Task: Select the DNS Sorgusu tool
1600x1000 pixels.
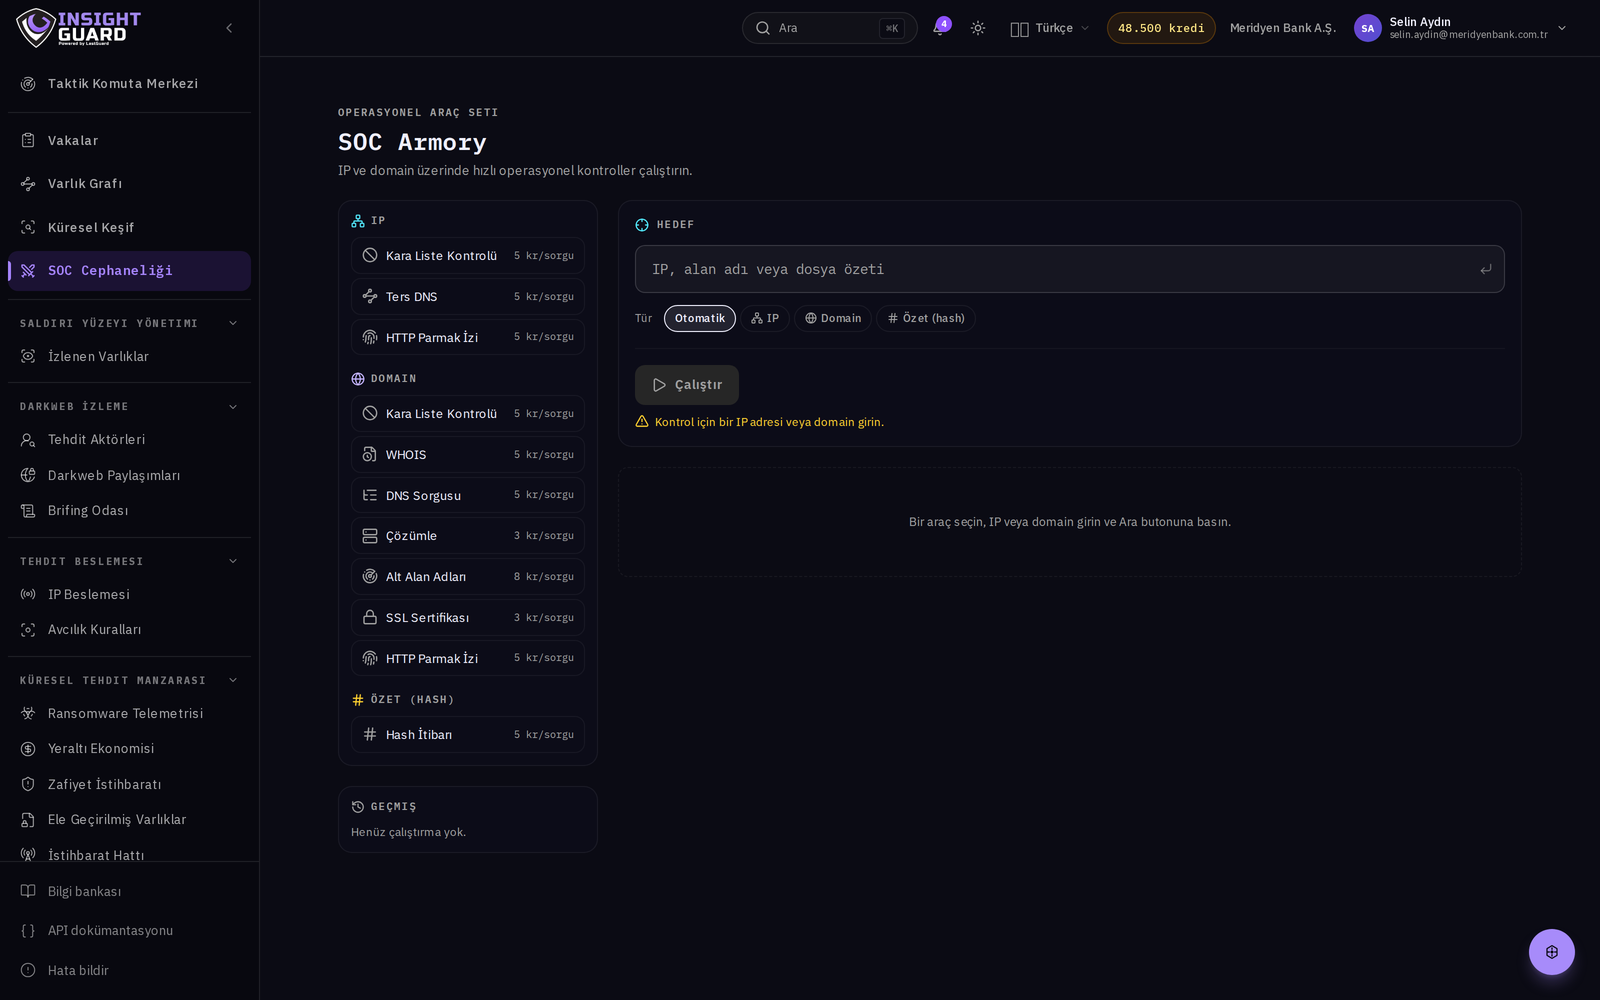Action: pos(468,495)
